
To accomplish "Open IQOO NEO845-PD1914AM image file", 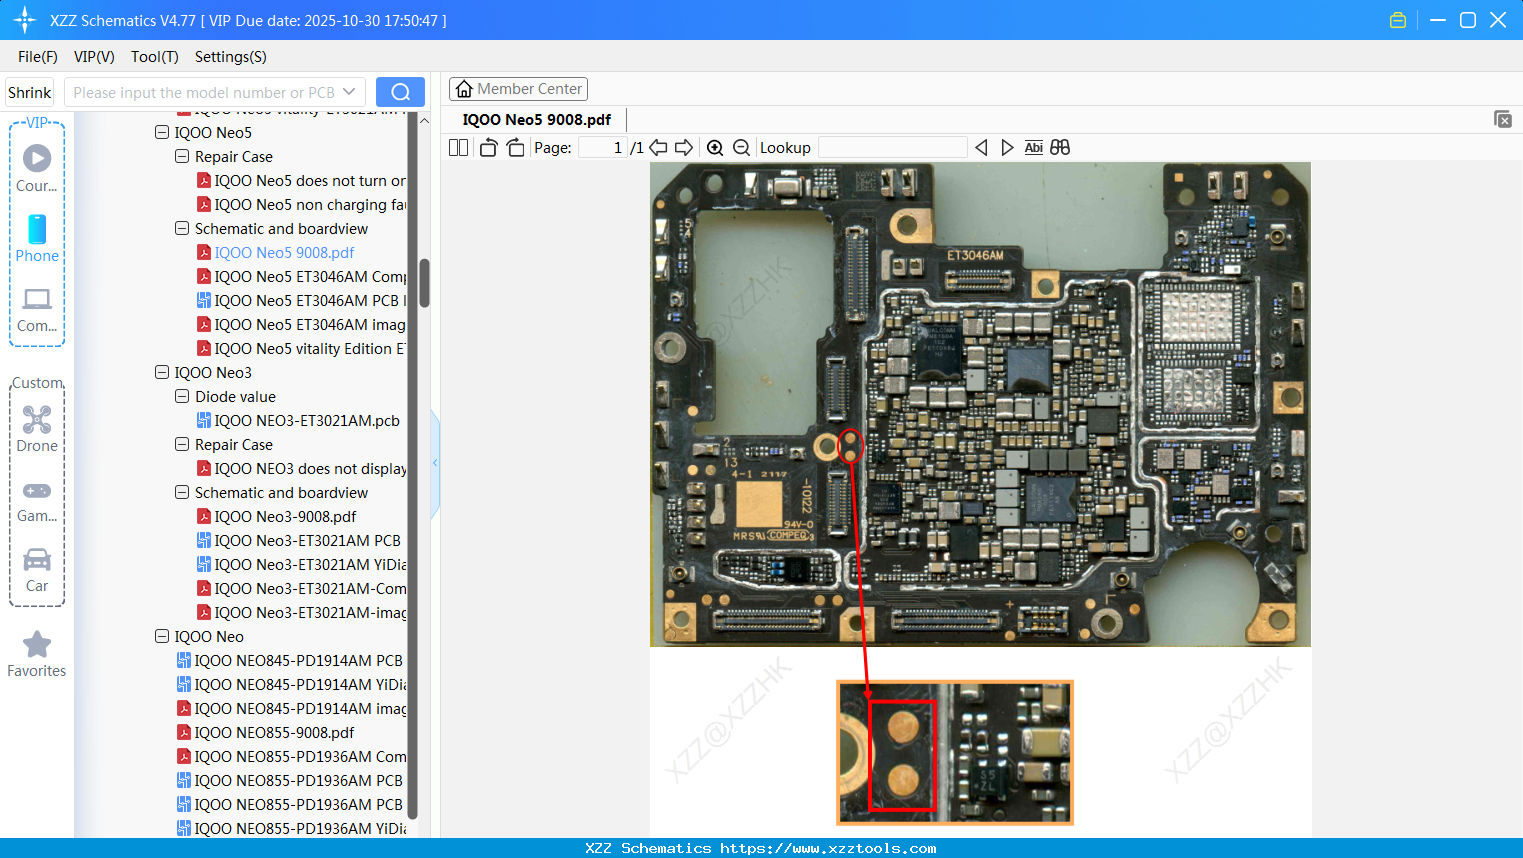I will pyautogui.click(x=291, y=709).
